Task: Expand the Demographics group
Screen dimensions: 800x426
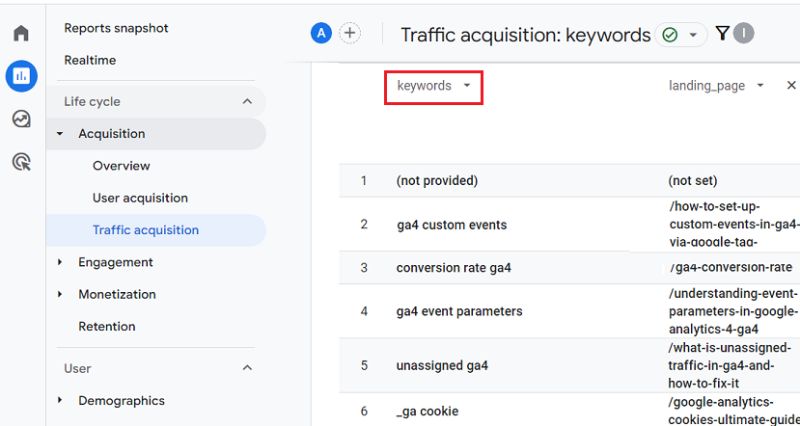Action: tap(60, 400)
